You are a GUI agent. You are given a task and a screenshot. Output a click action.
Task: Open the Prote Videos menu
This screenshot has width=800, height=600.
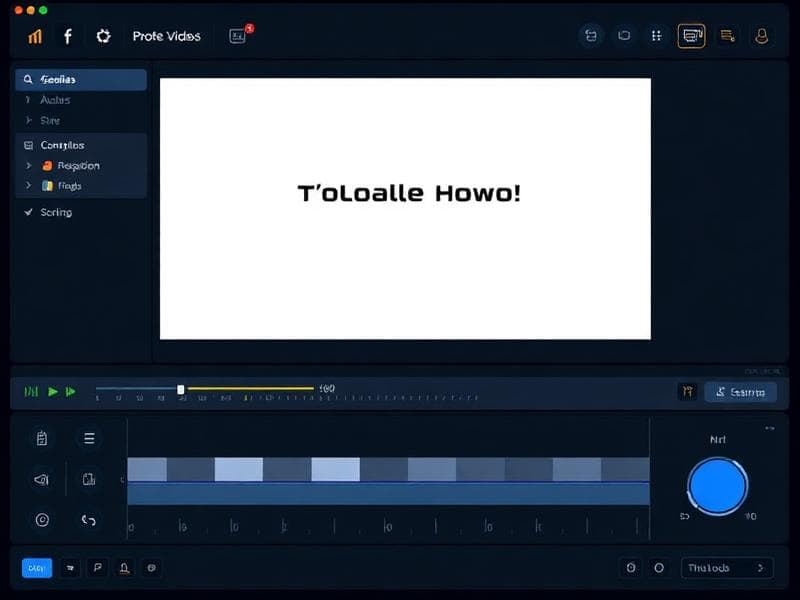click(x=167, y=35)
